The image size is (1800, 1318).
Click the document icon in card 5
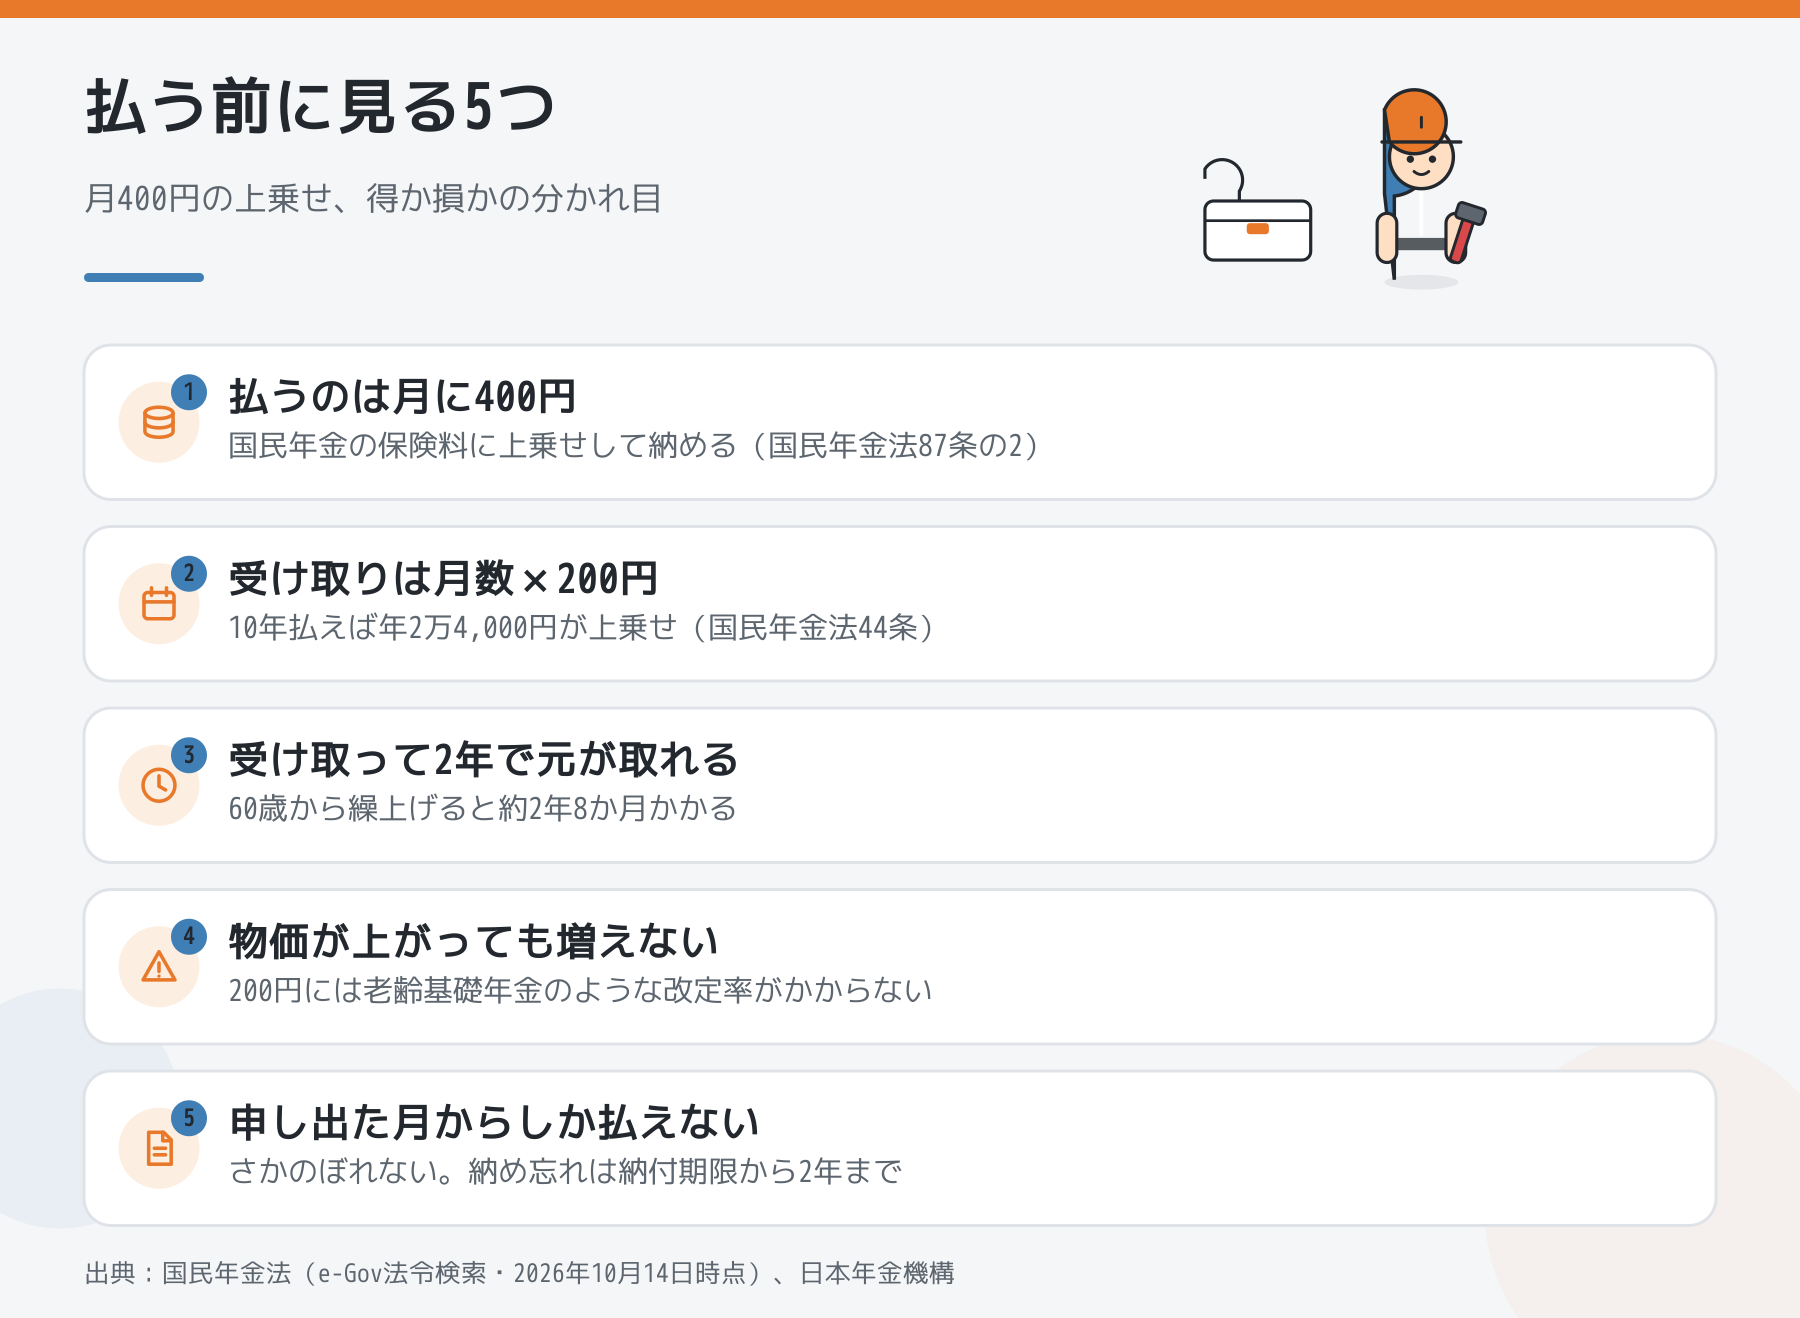click(159, 1148)
